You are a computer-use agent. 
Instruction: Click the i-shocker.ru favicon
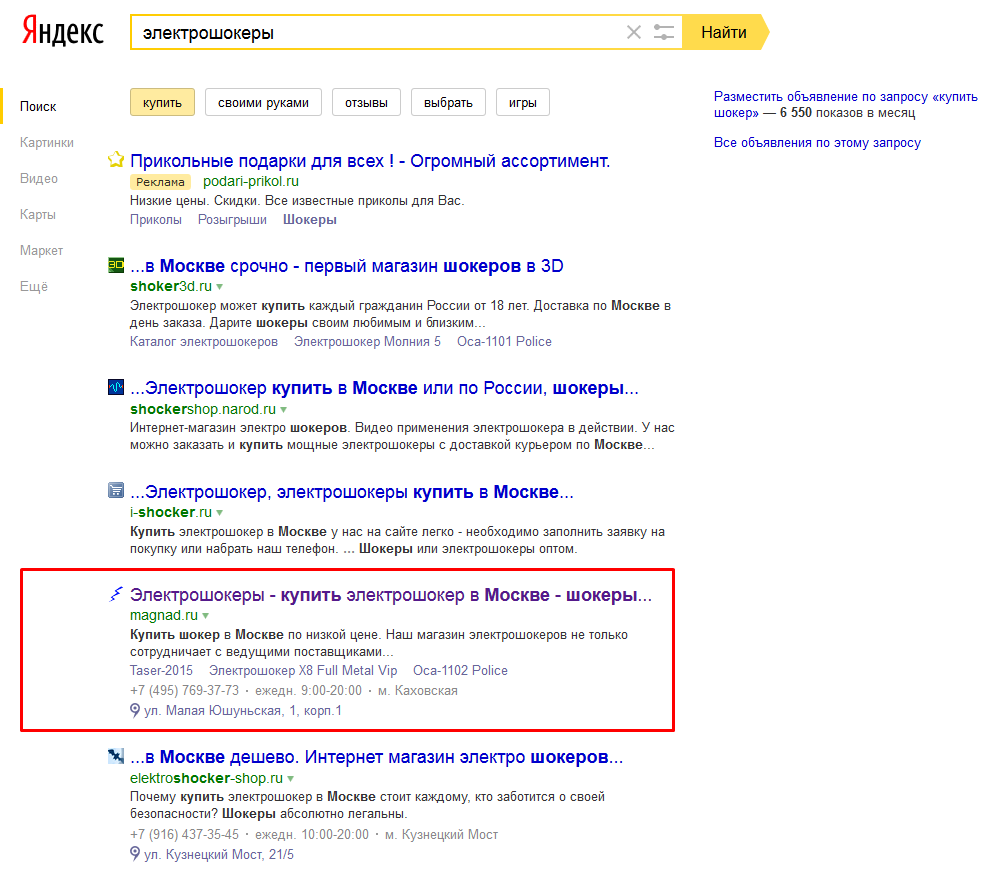point(116,490)
